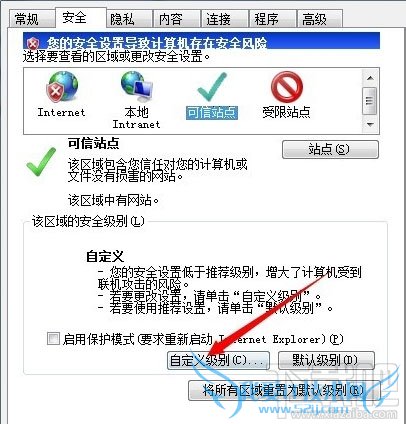406x424 pixels.
Task: Enable the 启用保护模式 checkbox
Action: coord(53,339)
